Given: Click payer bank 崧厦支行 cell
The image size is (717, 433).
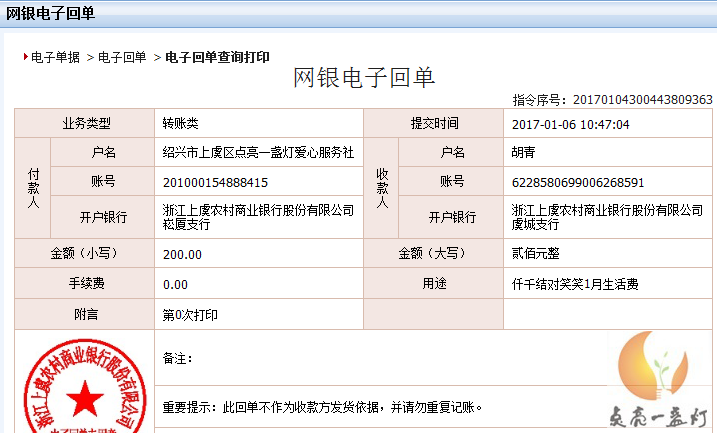Looking at the screenshot, I should [259, 217].
